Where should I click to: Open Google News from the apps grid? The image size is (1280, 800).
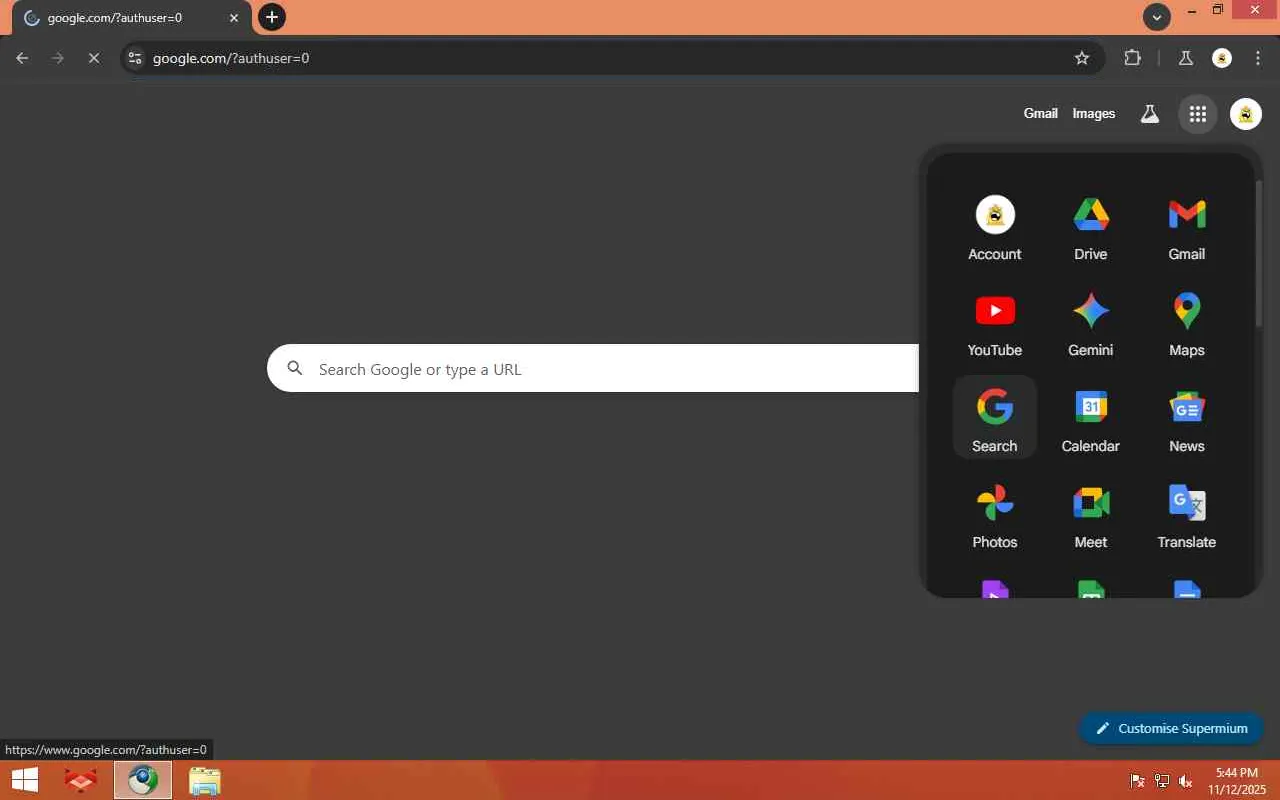pyautogui.click(x=1186, y=420)
